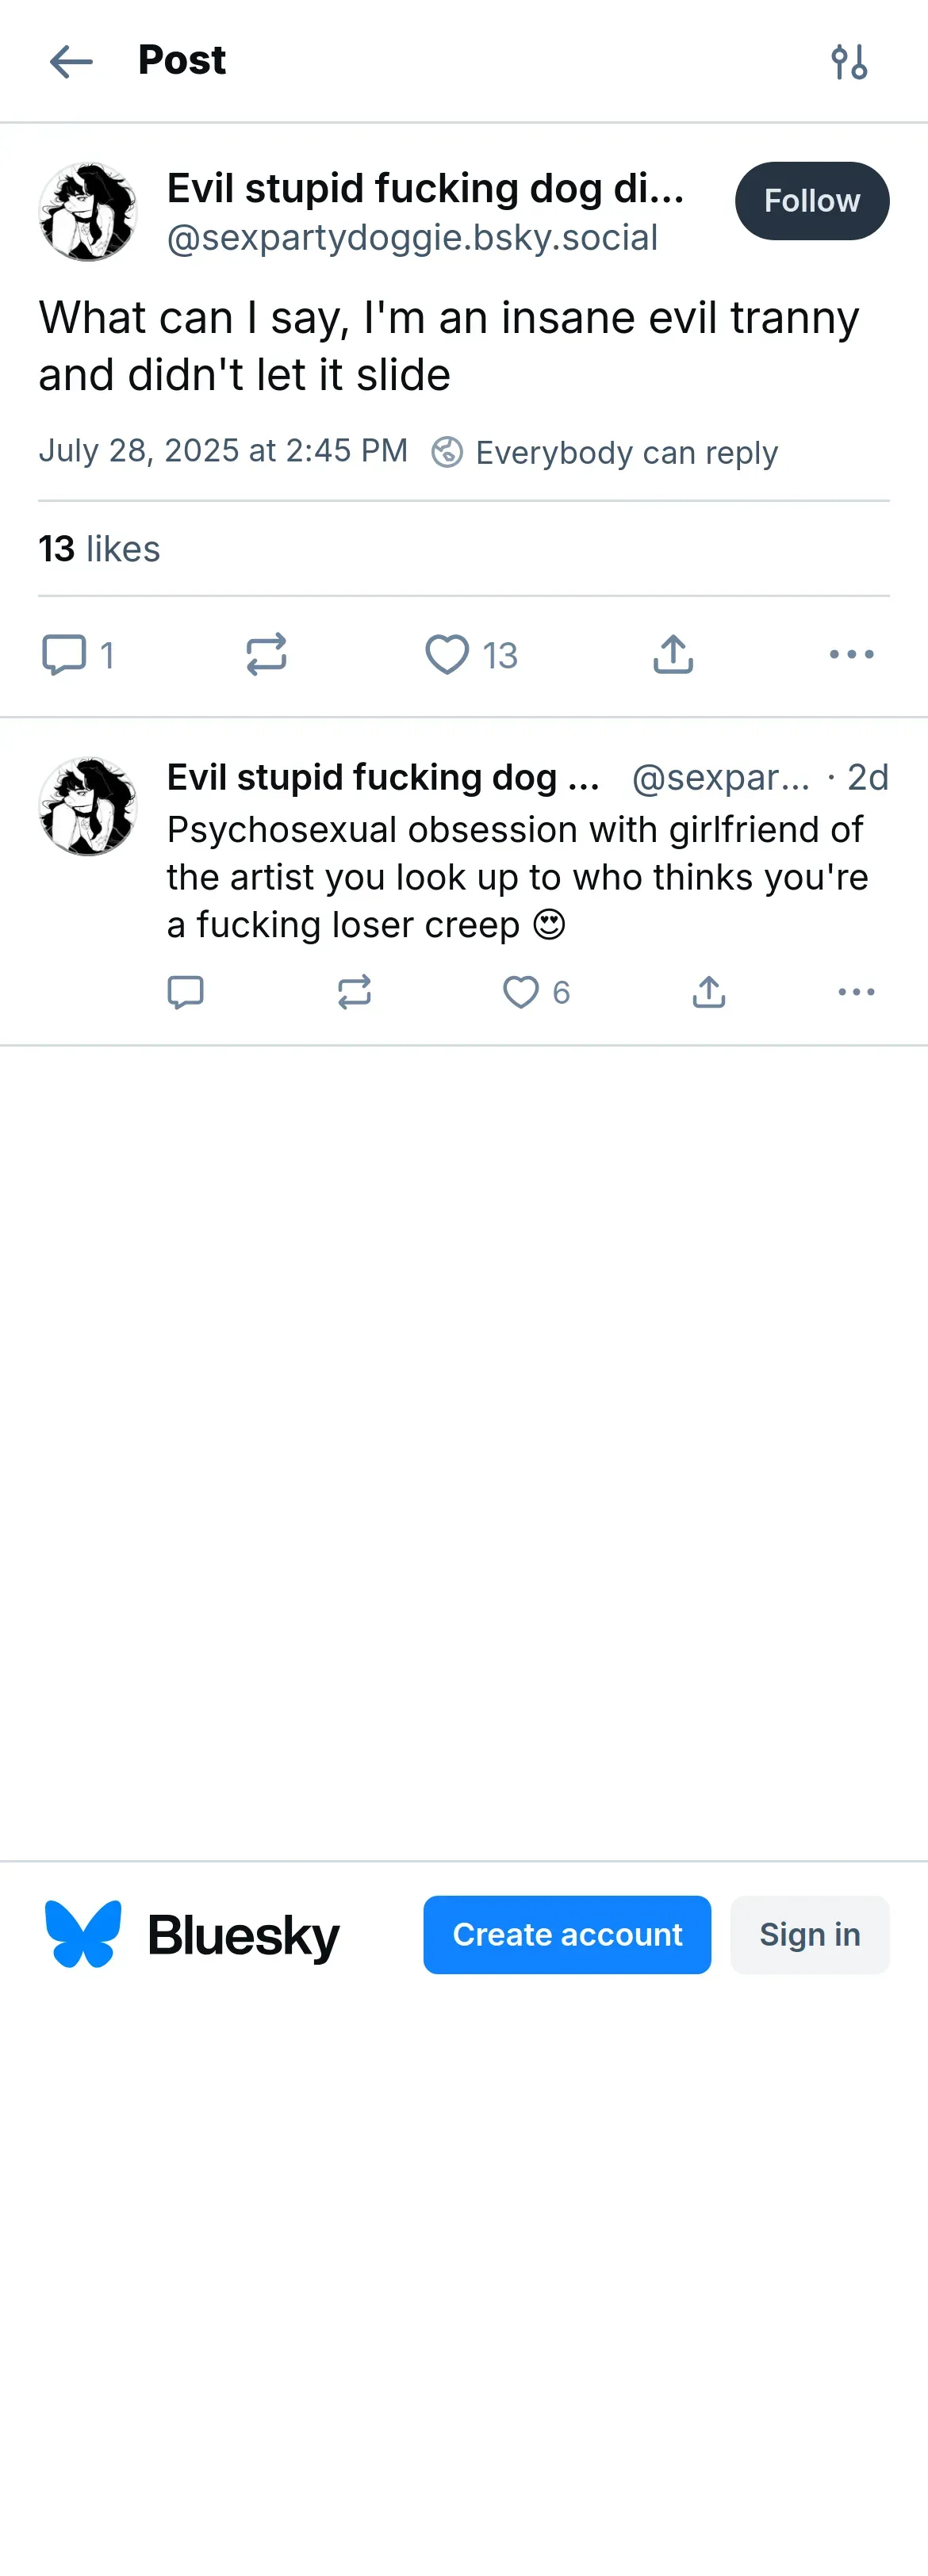
Task: Go back using the arrow icon
Action: [71, 62]
